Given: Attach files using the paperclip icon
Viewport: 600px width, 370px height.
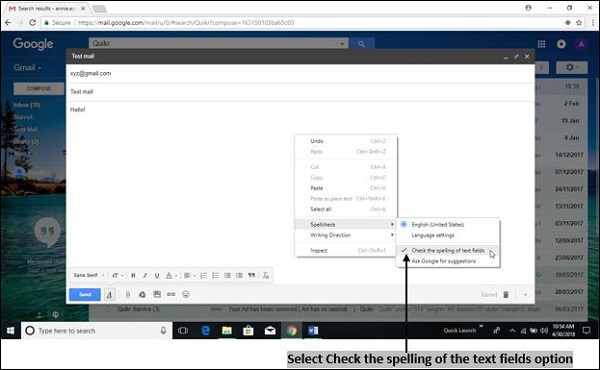Looking at the screenshot, I should pyautogui.click(x=128, y=294).
